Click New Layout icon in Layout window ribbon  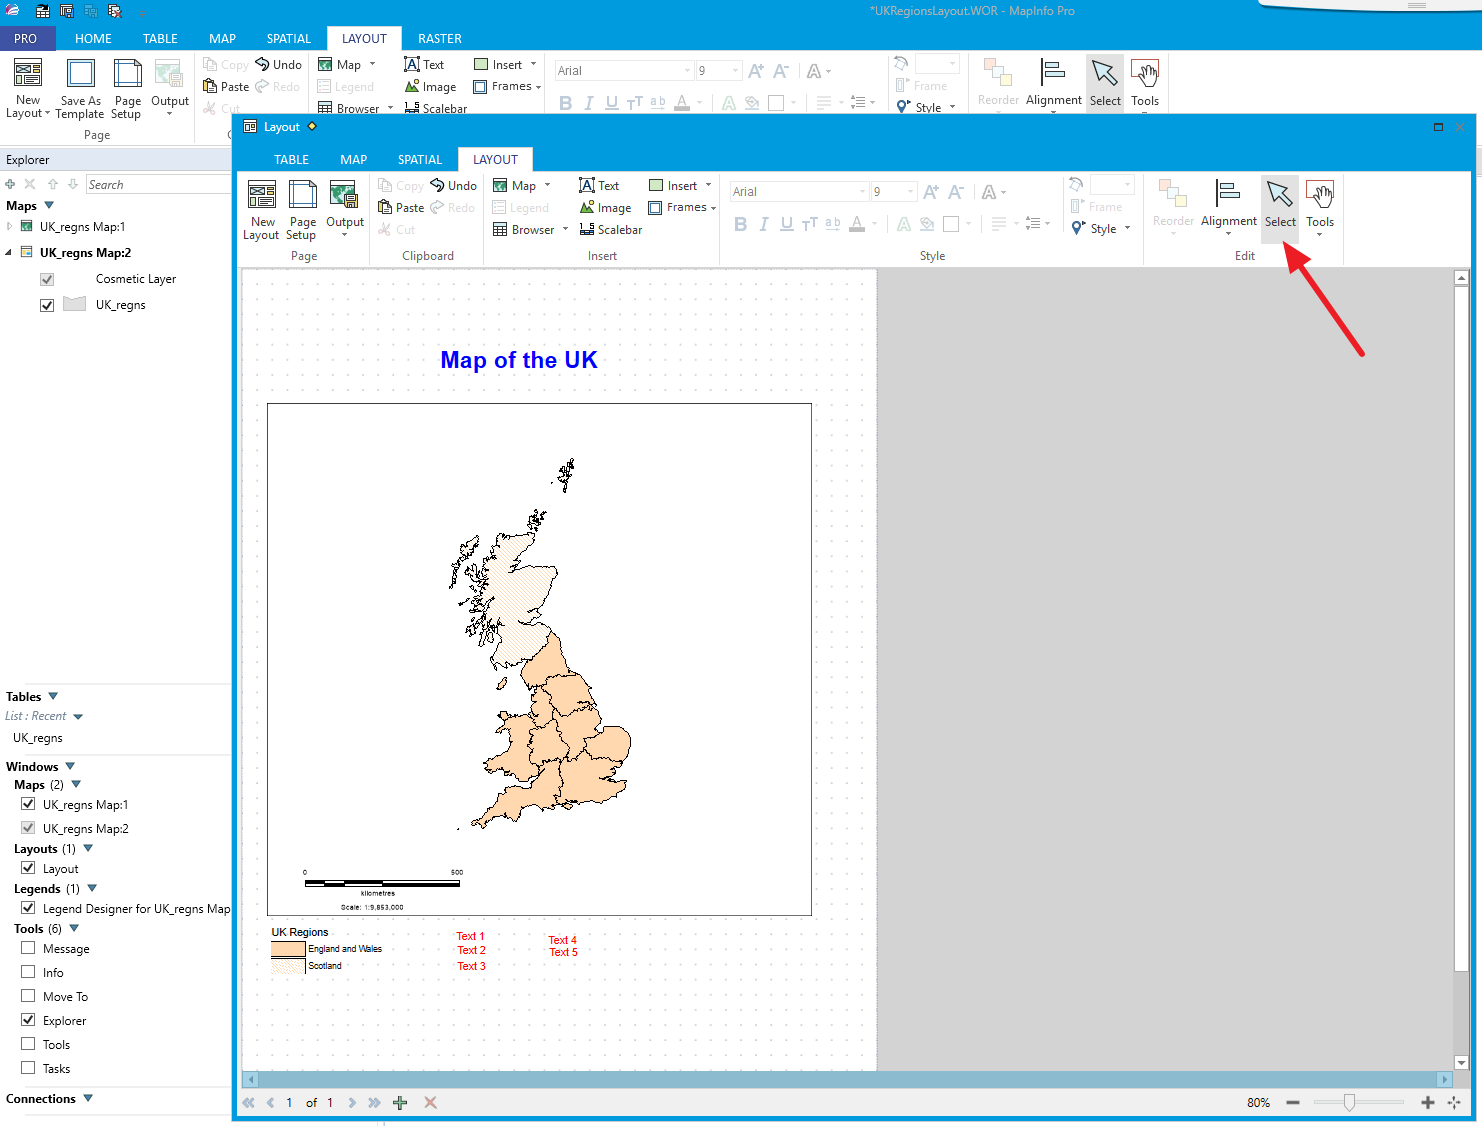261,210
